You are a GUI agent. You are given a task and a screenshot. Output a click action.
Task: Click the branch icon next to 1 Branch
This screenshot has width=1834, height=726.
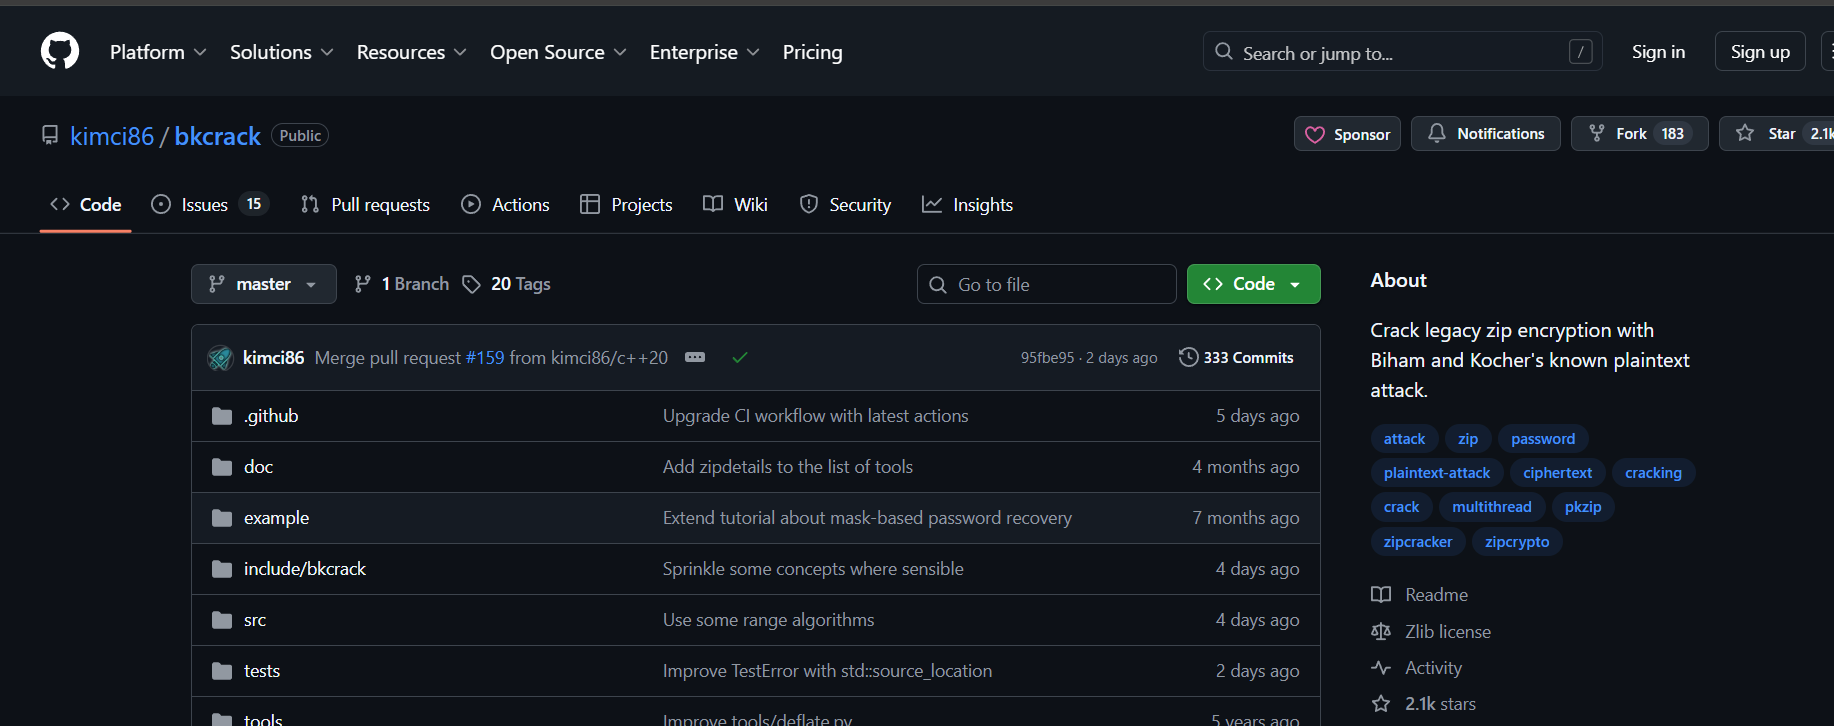pos(363,284)
